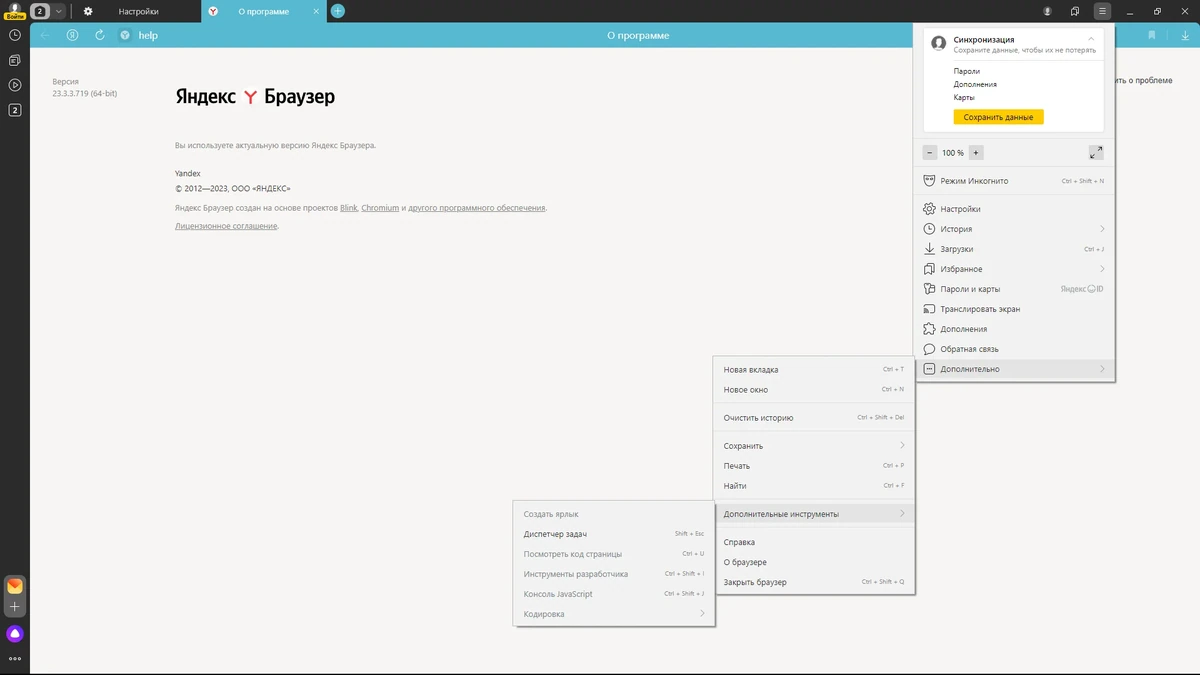The image size is (1200, 675).
Task: Bookmark this page with ribbon icon
Action: 1152,35
